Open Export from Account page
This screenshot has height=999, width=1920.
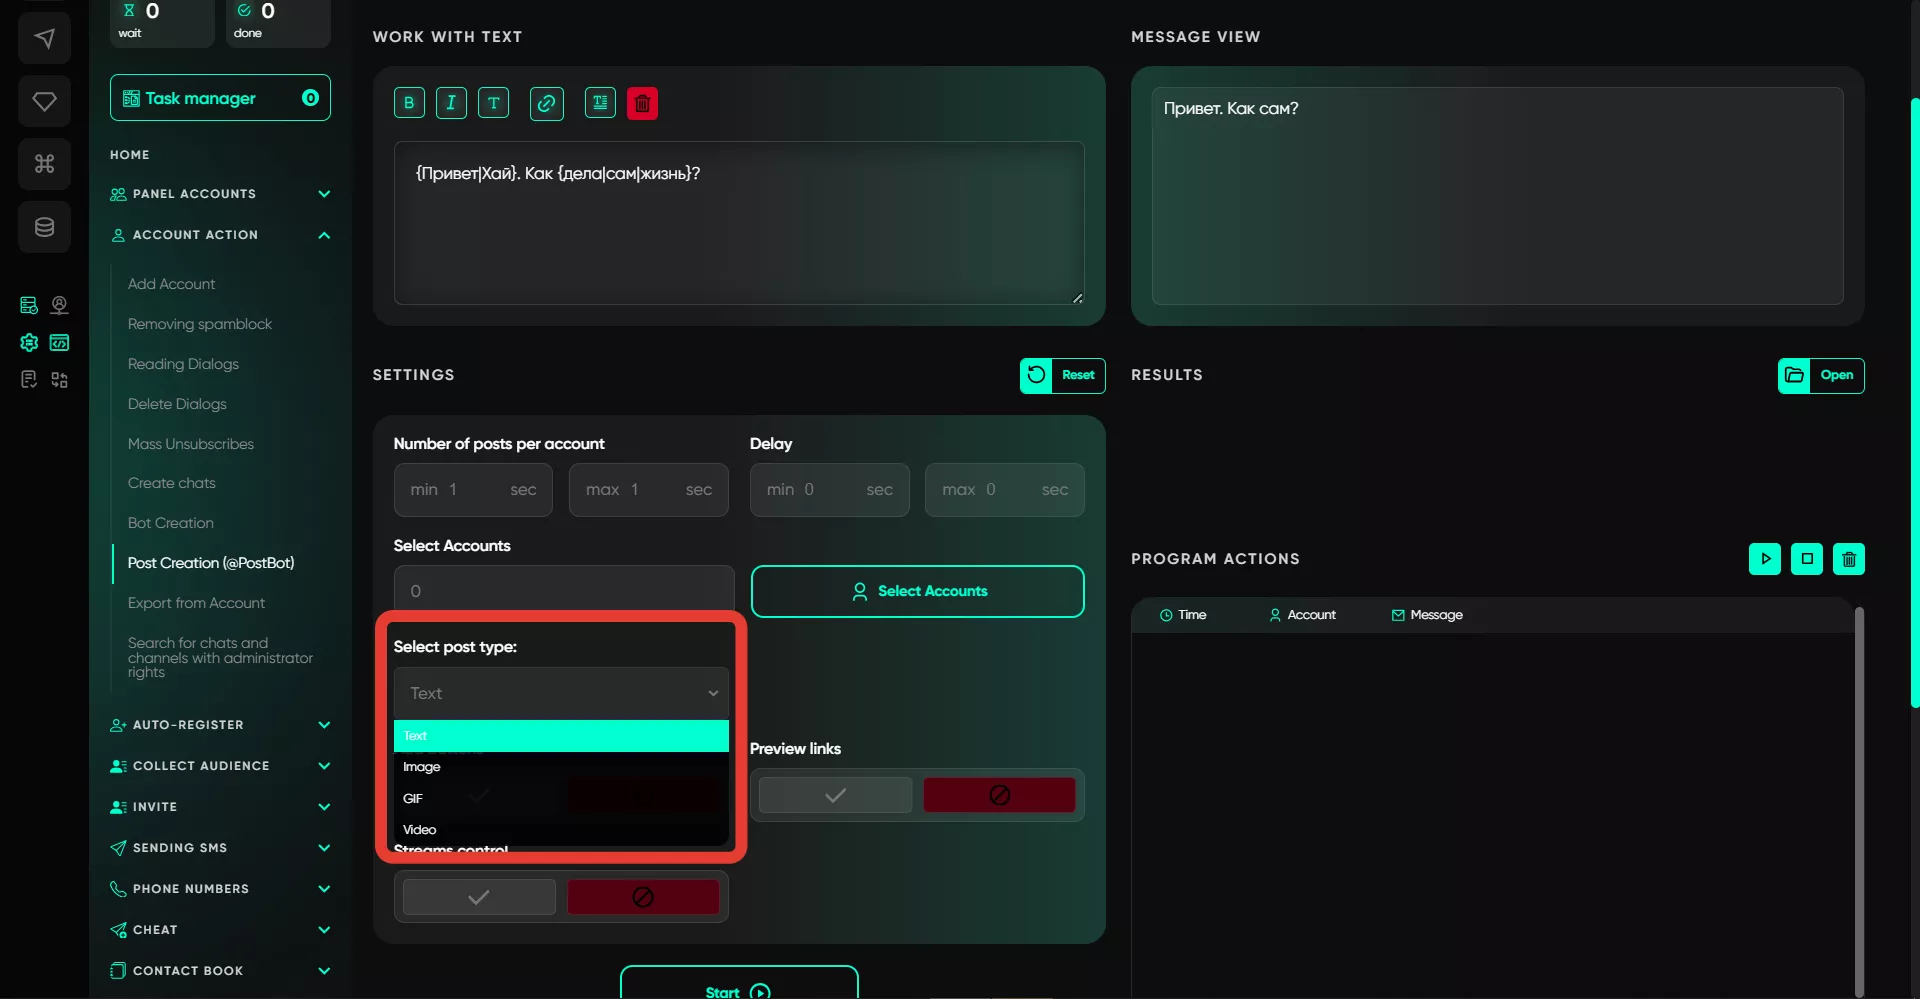click(196, 603)
